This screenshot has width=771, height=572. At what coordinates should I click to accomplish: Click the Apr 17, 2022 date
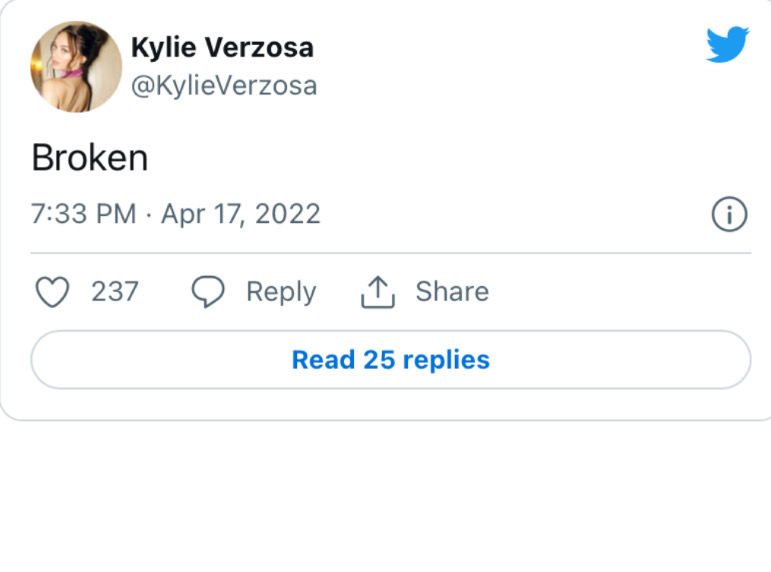tap(241, 214)
